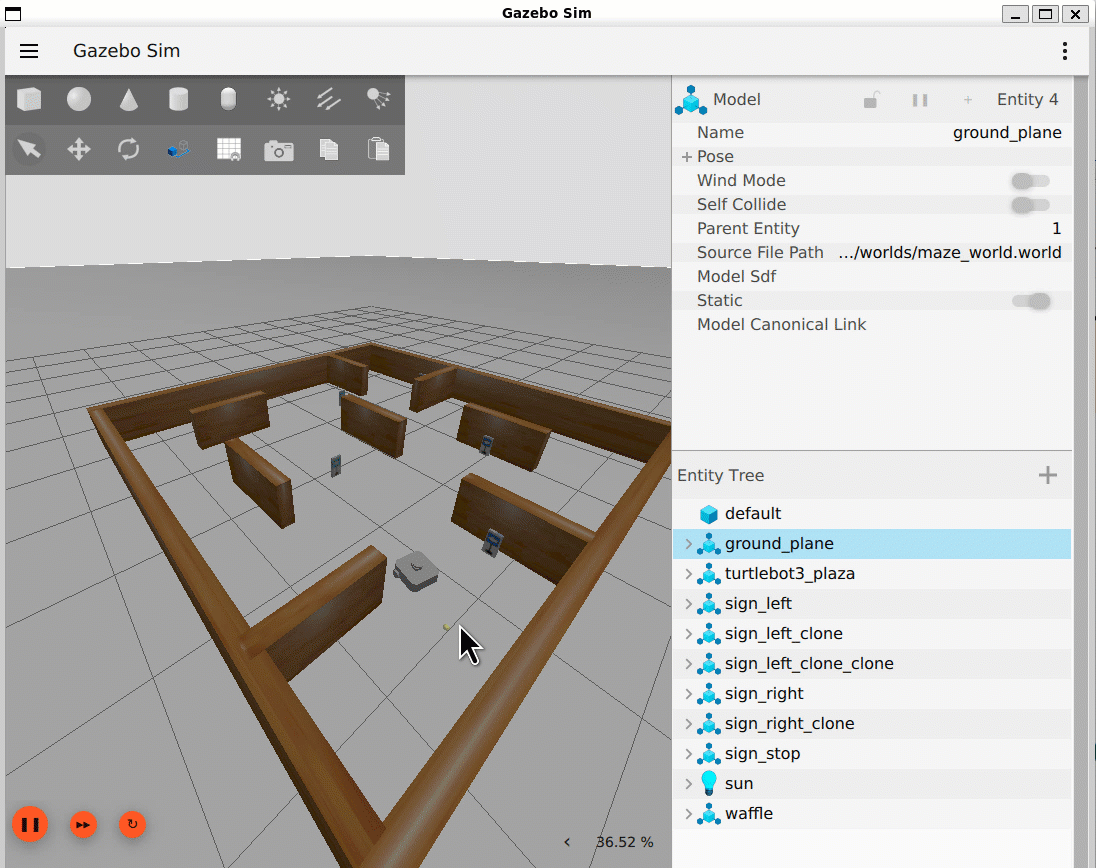Toggle the Static switch
This screenshot has height=868, width=1096.
pyautogui.click(x=1030, y=301)
